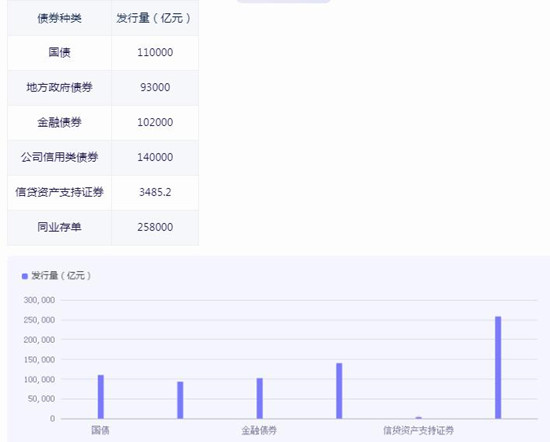The width and height of the screenshot is (550, 442).
Task: Click the 3485.2 value cell
Action: (155, 192)
